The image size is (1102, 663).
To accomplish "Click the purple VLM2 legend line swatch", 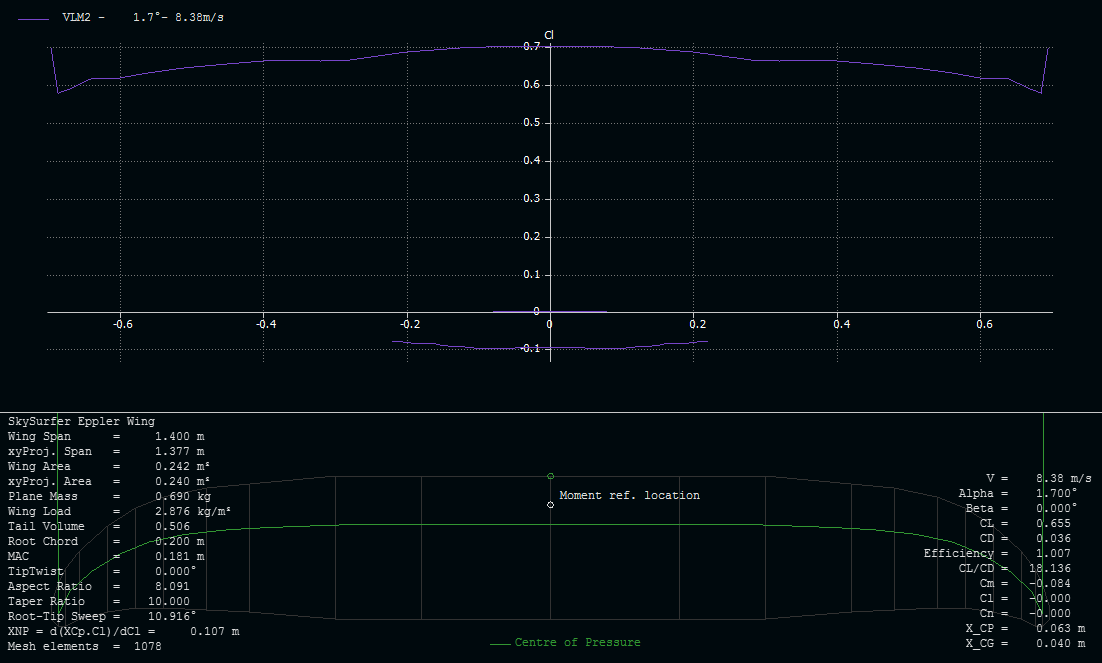I will 34,18.
